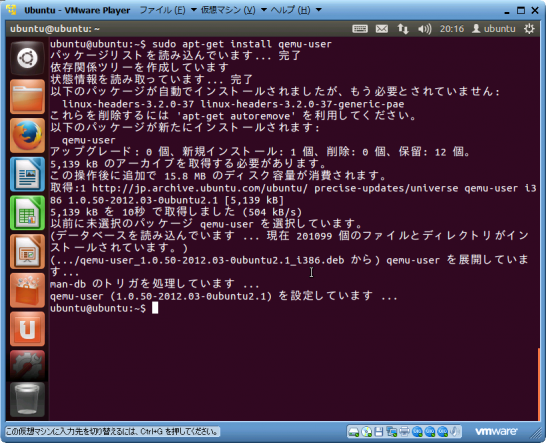Image resolution: width=546 pixels, height=443 pixels.
Task: Open the Ubuntu One launcher icon
Action: coord(27,329)
